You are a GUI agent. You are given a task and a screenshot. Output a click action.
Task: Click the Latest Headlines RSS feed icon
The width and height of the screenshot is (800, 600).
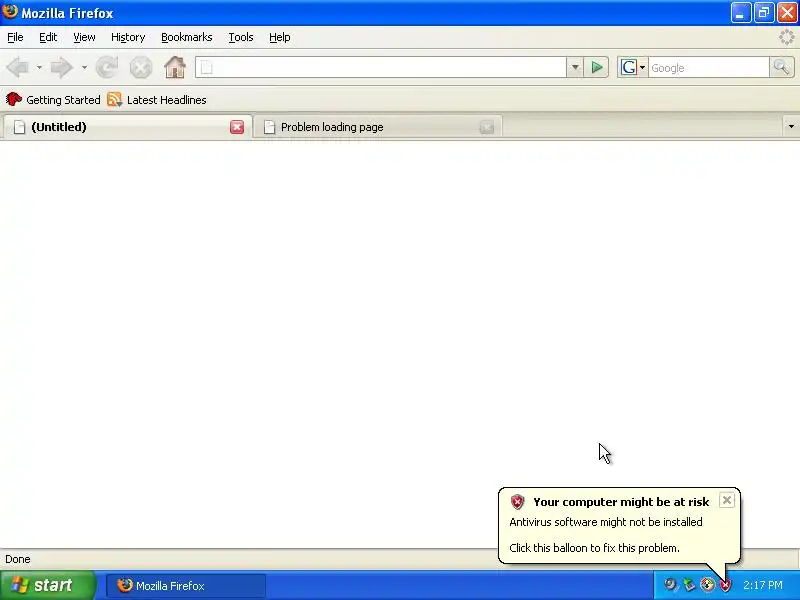point(115,99)
